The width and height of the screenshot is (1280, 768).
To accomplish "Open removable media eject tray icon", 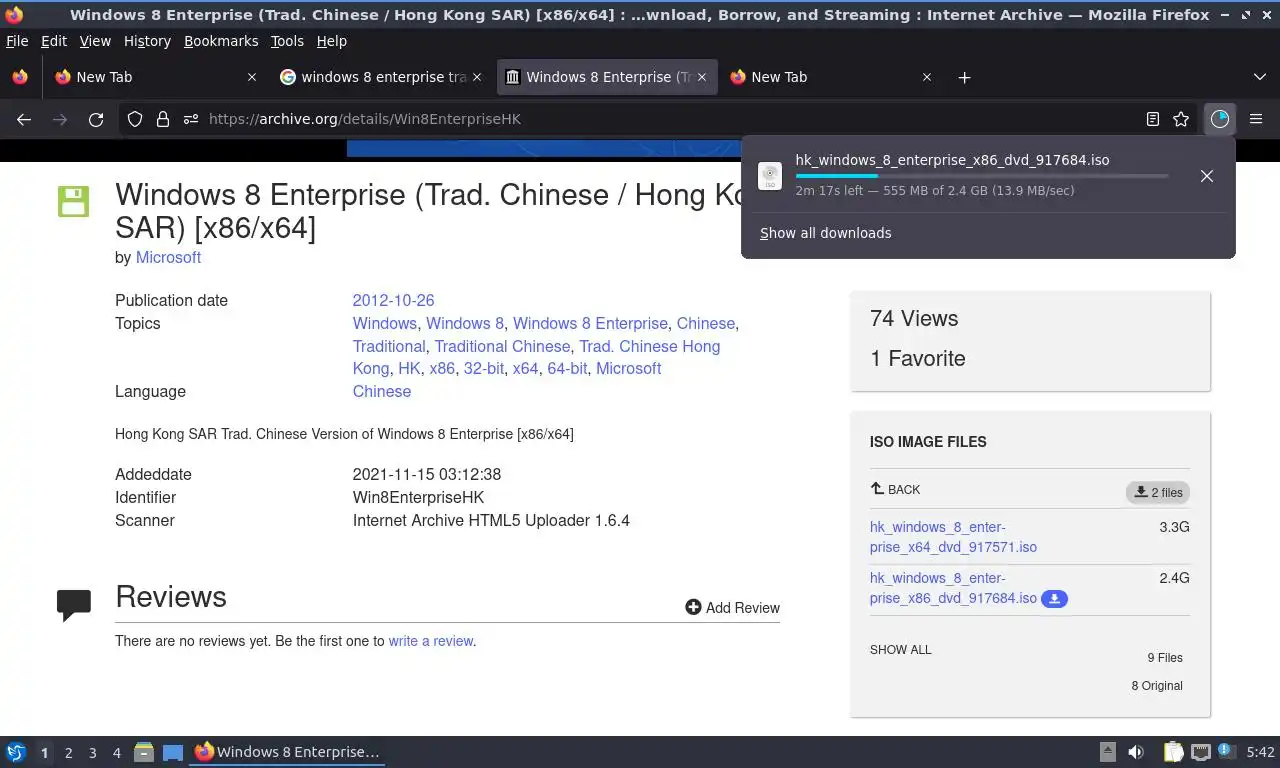I will point(1107,752).
